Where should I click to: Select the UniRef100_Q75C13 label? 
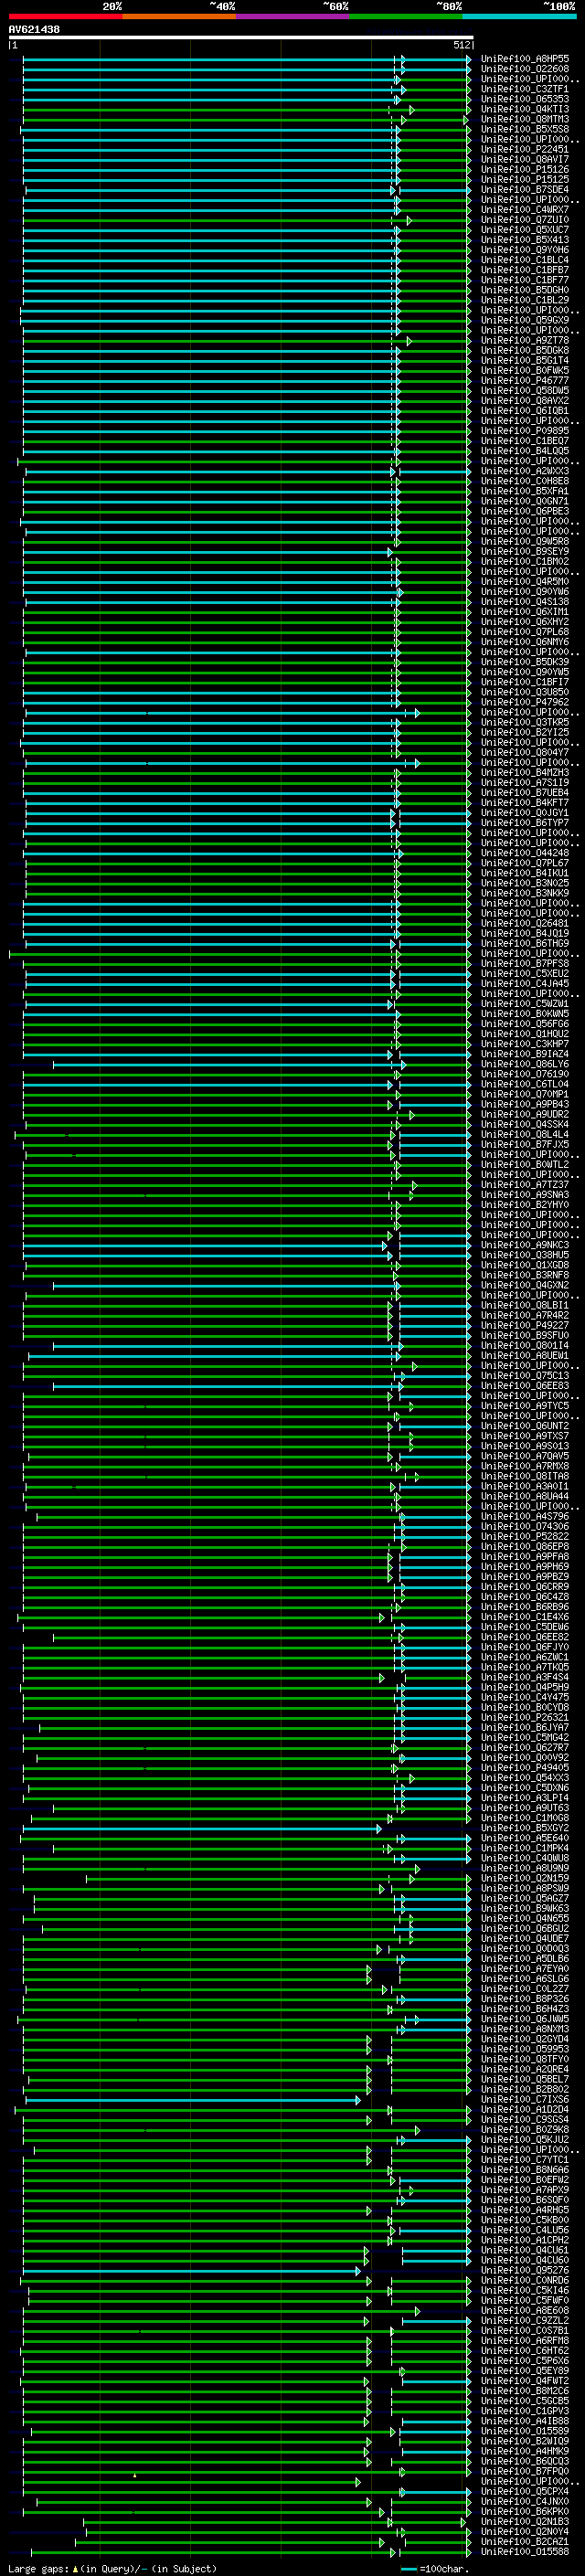point(525,1375)
